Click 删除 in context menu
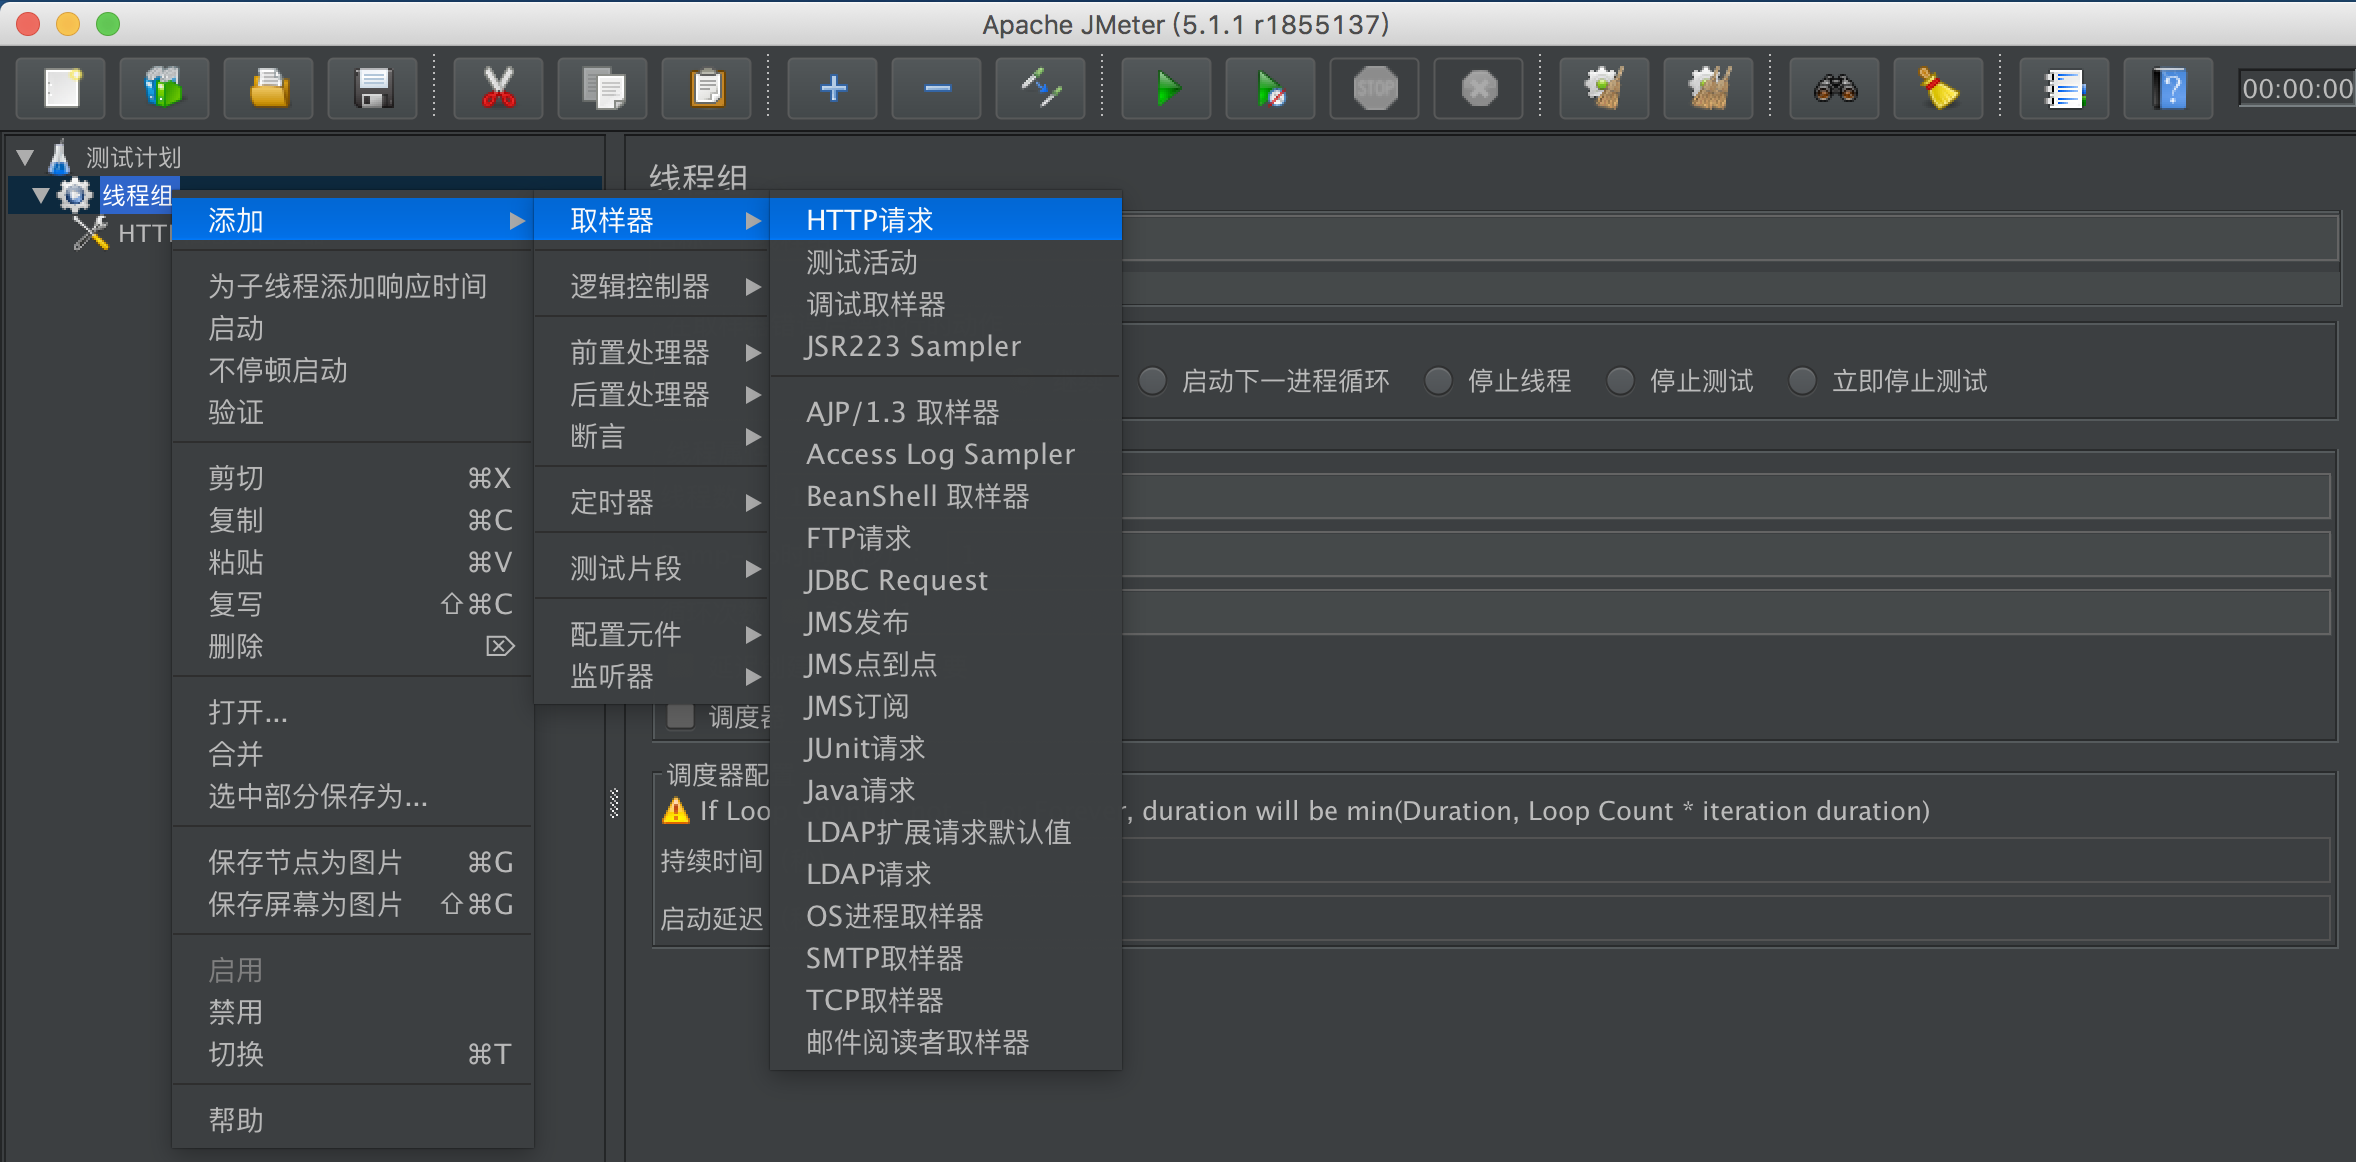The height and width of the screenshot is (1162, 2356). [x=353, y=646]
